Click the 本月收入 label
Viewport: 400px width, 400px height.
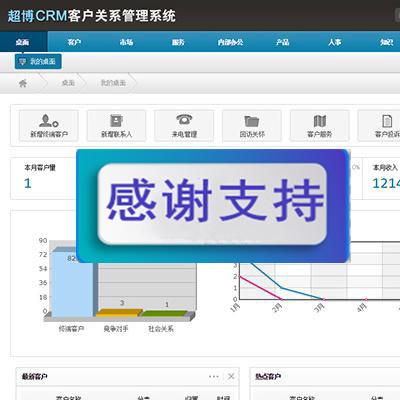(x=385, y=167)
